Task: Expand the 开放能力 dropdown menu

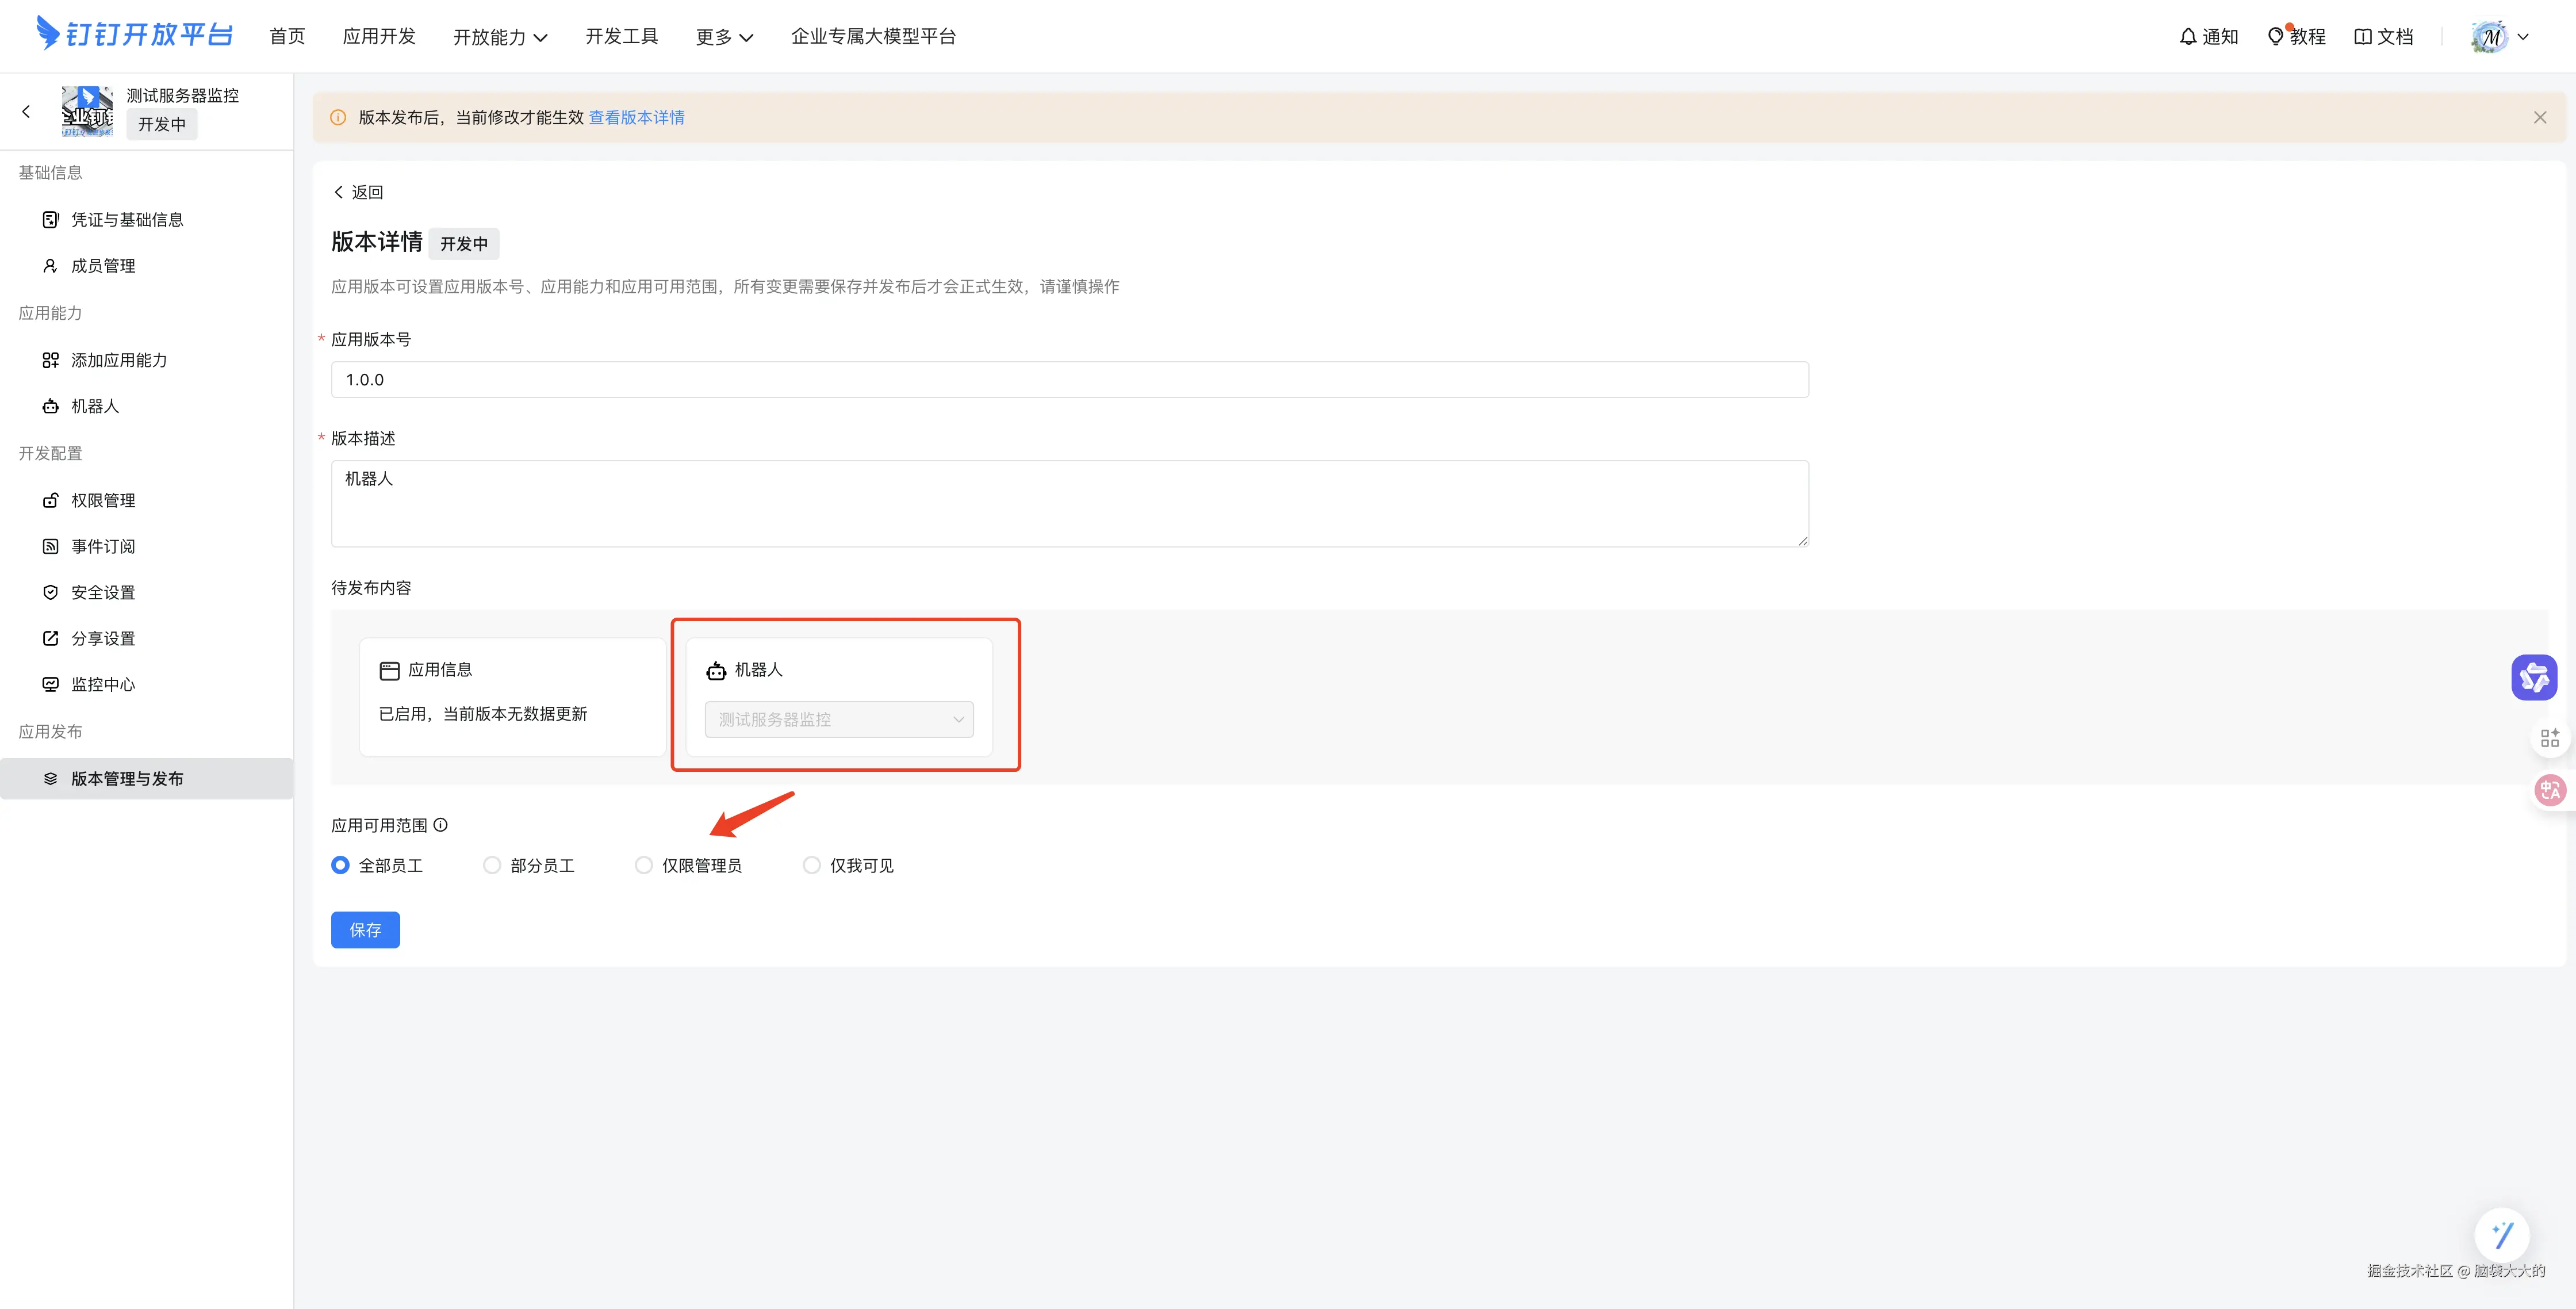Action: pyautogui.click(x=500, y=37)
